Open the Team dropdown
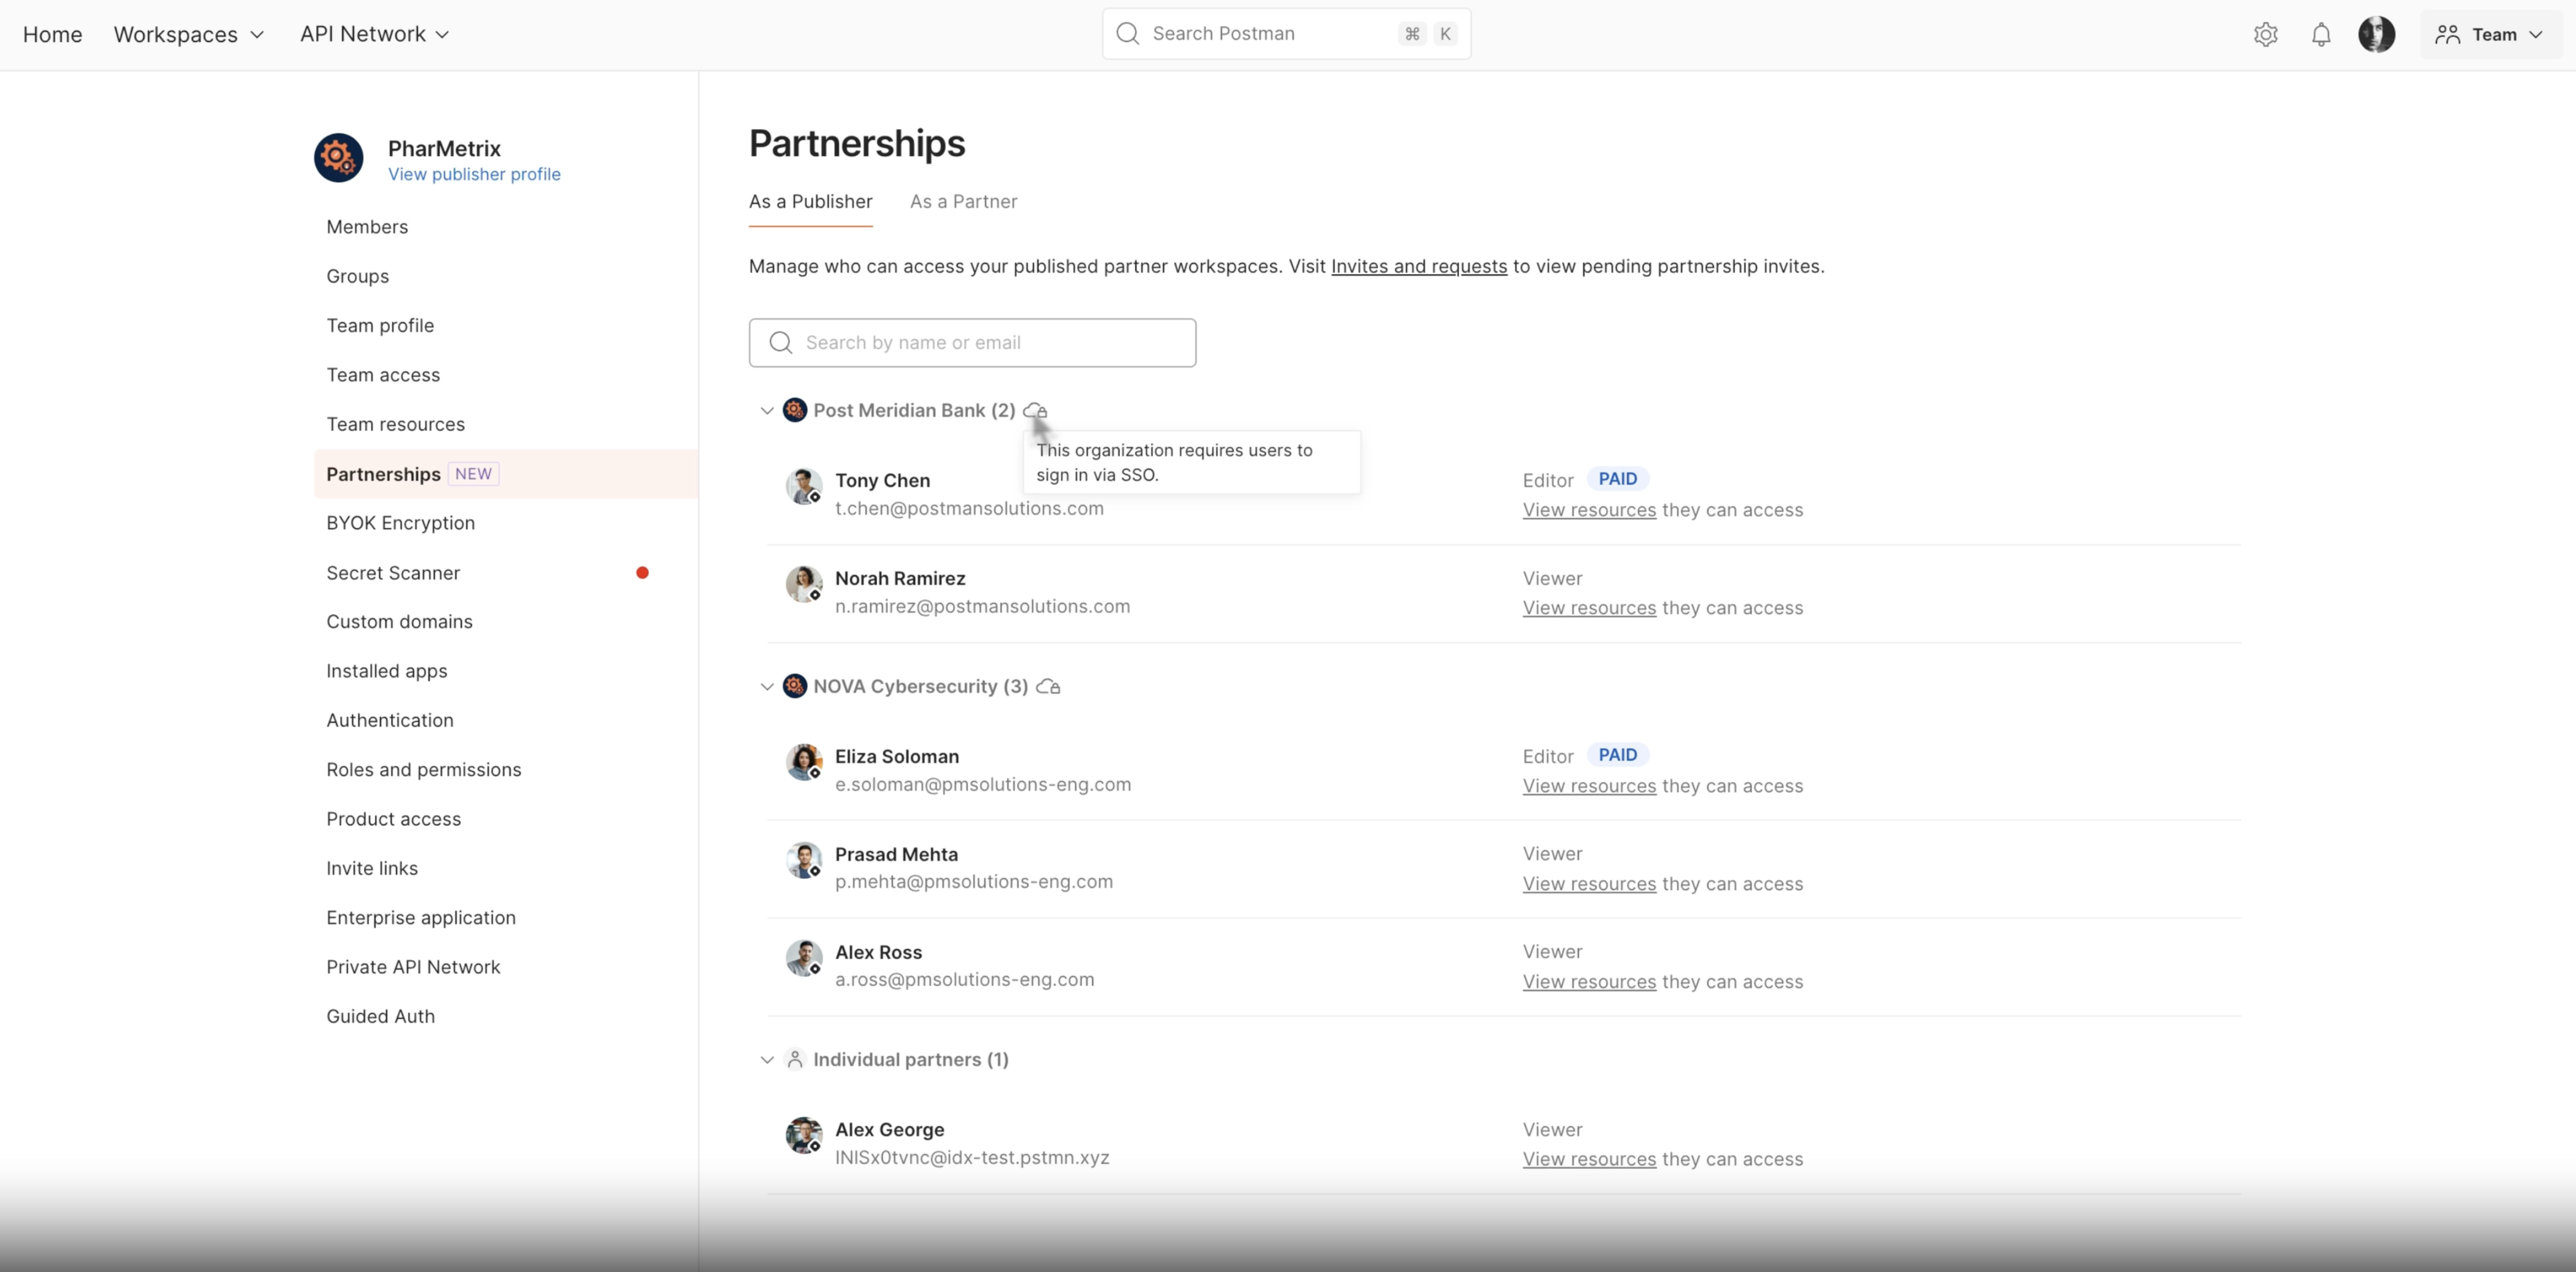2576x1272 pixels. tap(2489, 33)
